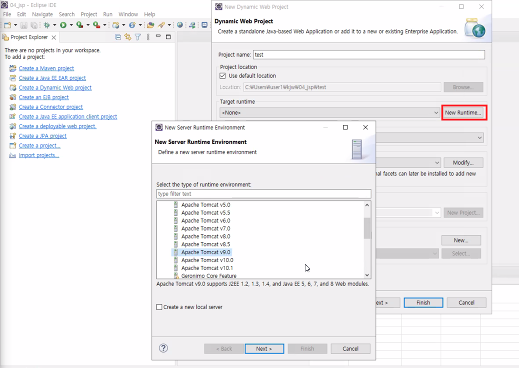Image resolution: width=519 pixels, height=368 pixels.
Task: Open the Project Explorer View Menu dots
Action: 148,37
